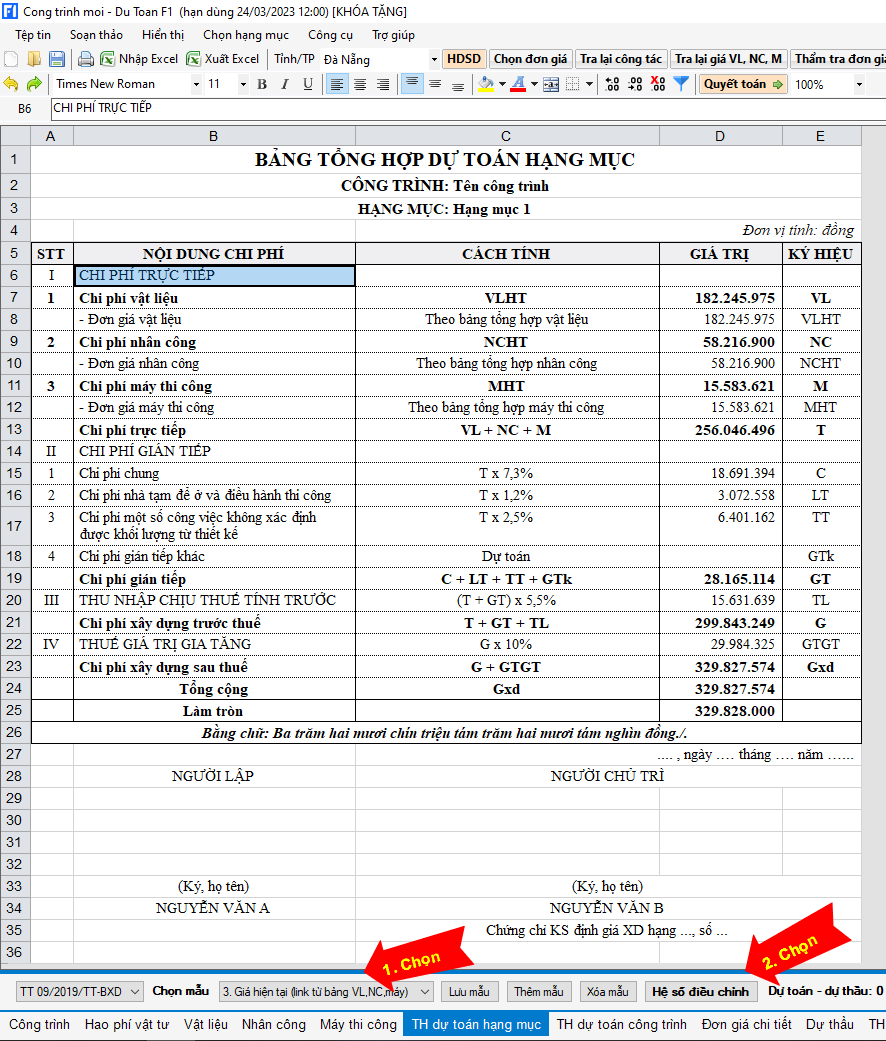Image resolution: width=886 pixels, height=1041 pixels.
Task: Open the Hiển thị menu
Action: [163, 35]
